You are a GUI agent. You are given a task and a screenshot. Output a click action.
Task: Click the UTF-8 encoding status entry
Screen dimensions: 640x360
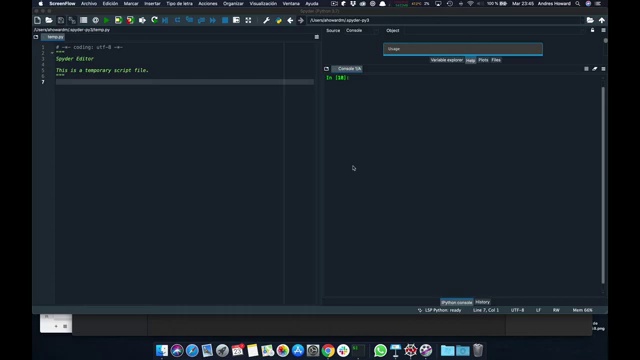pos(517,310)
